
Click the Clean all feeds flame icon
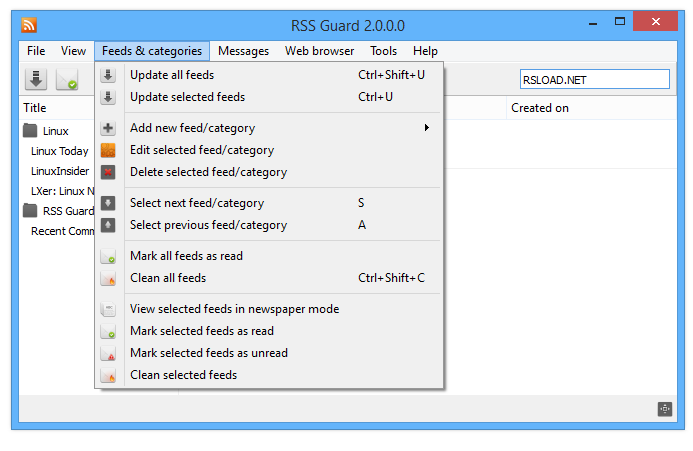click(108, 278)
